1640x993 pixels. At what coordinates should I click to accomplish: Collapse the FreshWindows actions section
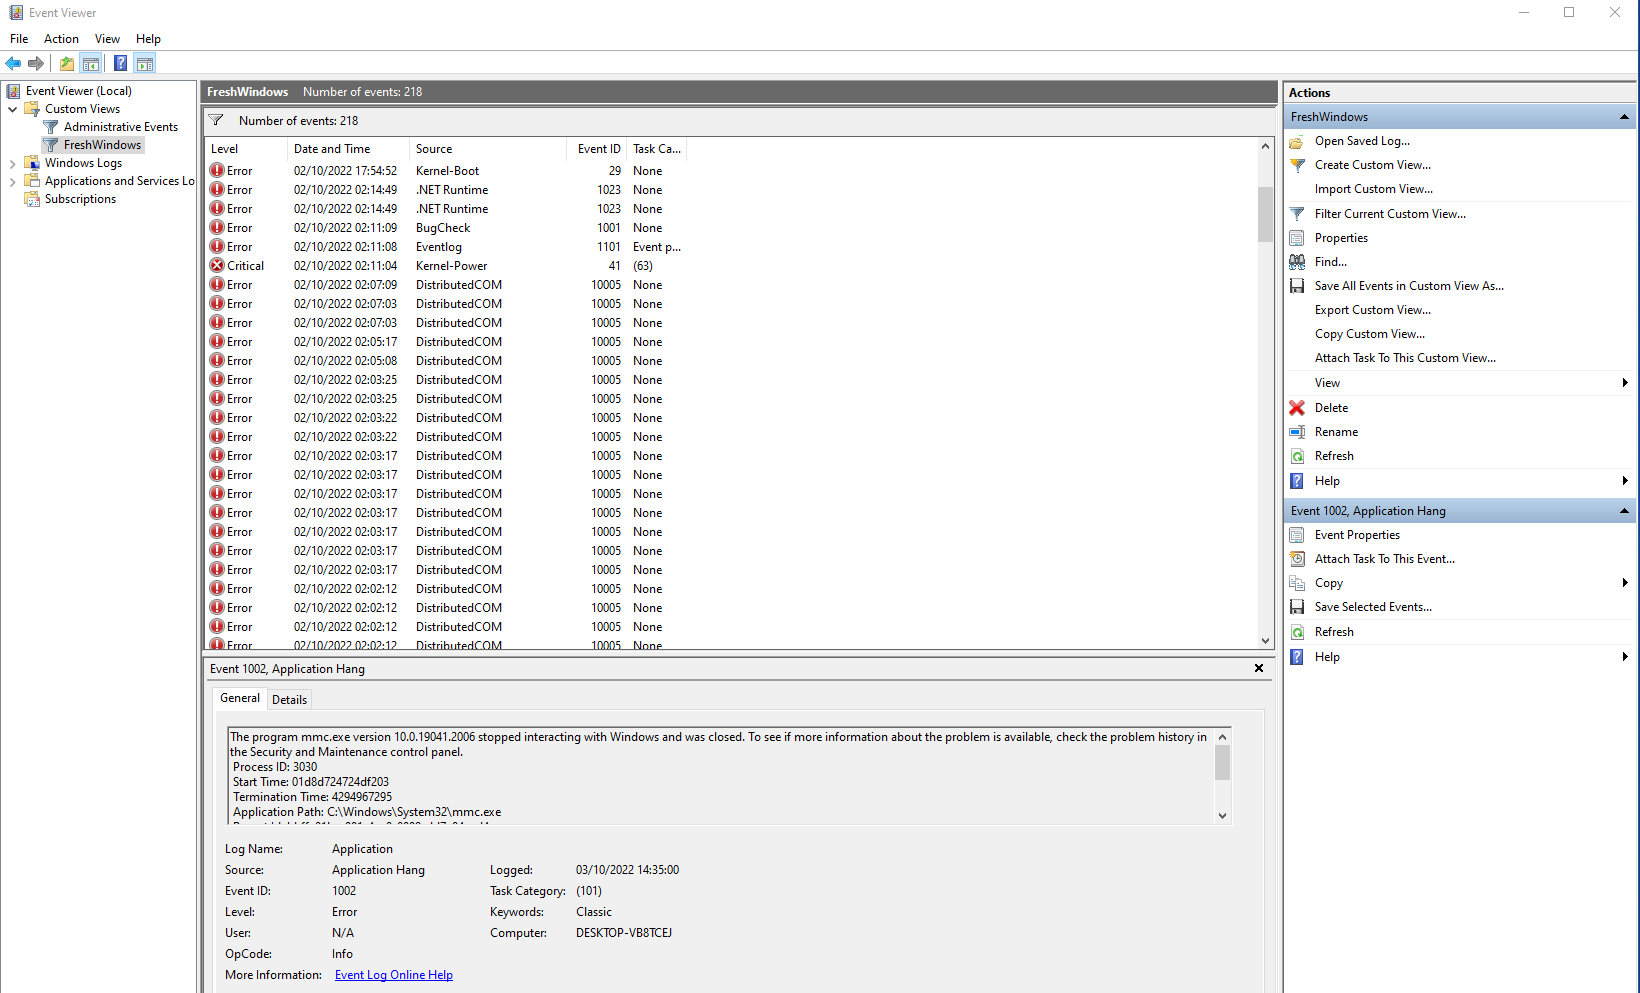(x=1624, y=117)
